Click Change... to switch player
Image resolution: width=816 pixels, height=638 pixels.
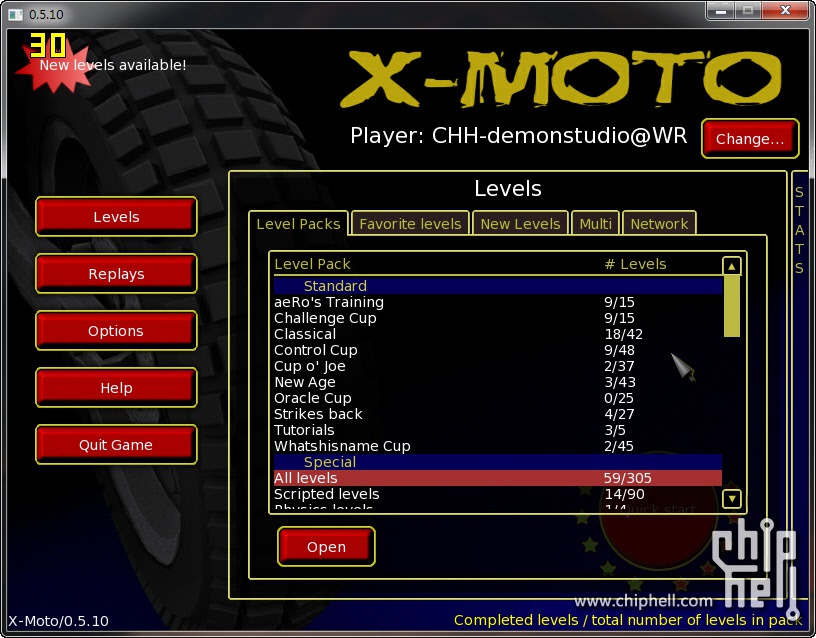click(750, 138)
